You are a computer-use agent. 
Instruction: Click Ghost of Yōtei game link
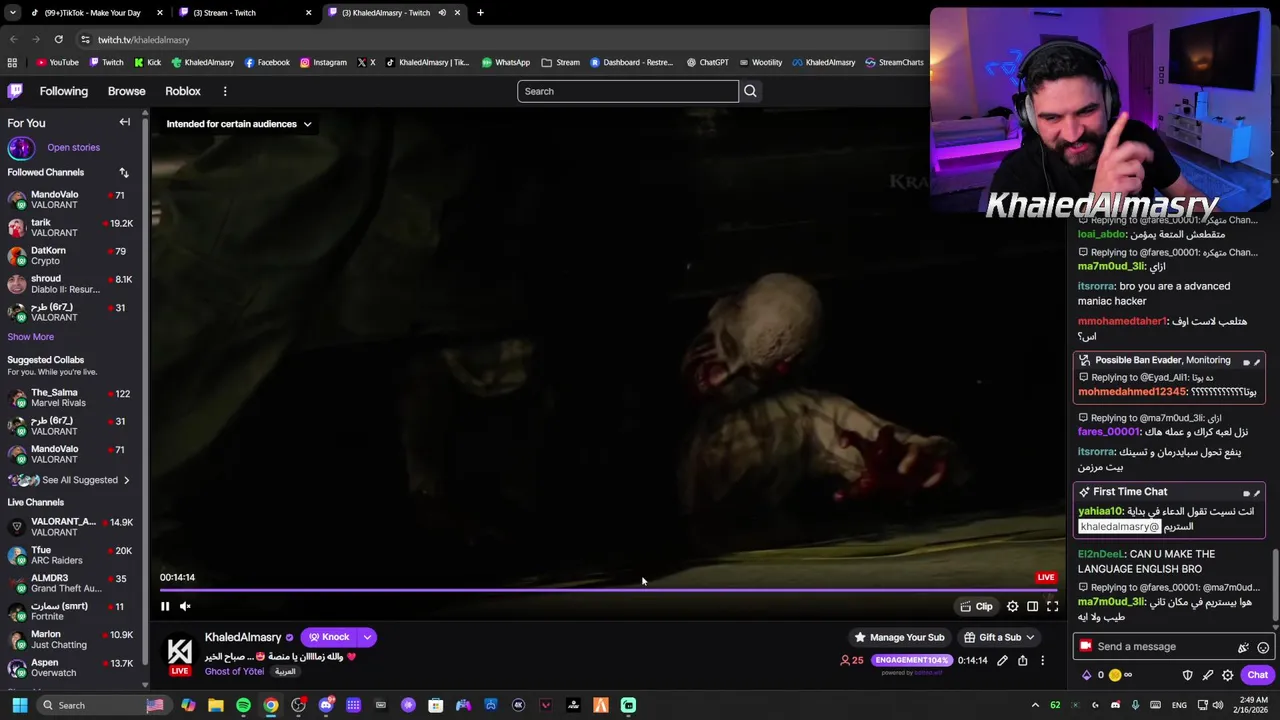[x=234, y=671]
